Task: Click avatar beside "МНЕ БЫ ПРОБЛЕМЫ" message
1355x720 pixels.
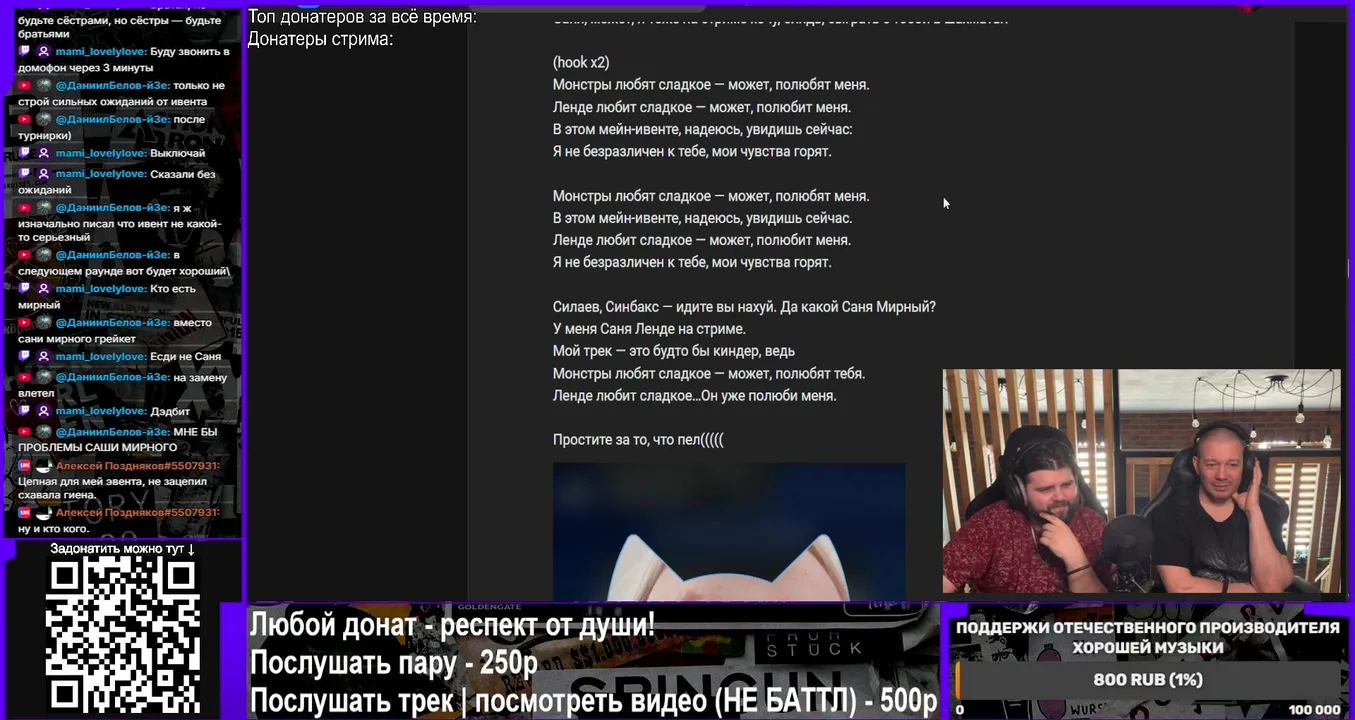Action: tap(44, 431)
